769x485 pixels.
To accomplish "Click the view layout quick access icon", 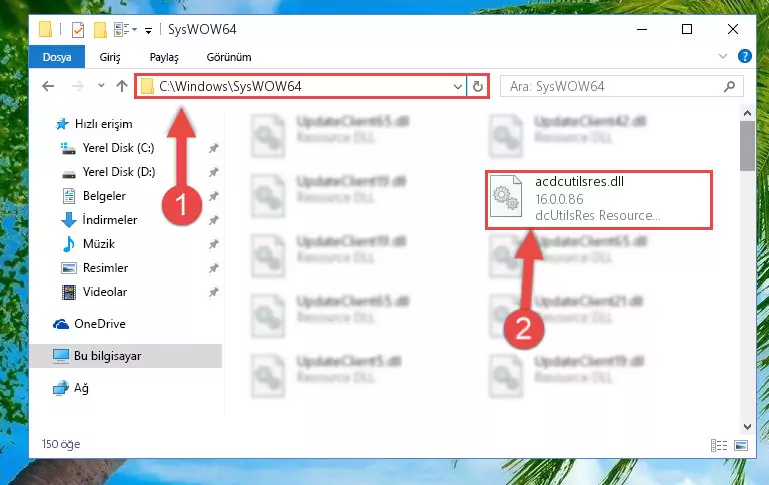I will pos(122,29).
